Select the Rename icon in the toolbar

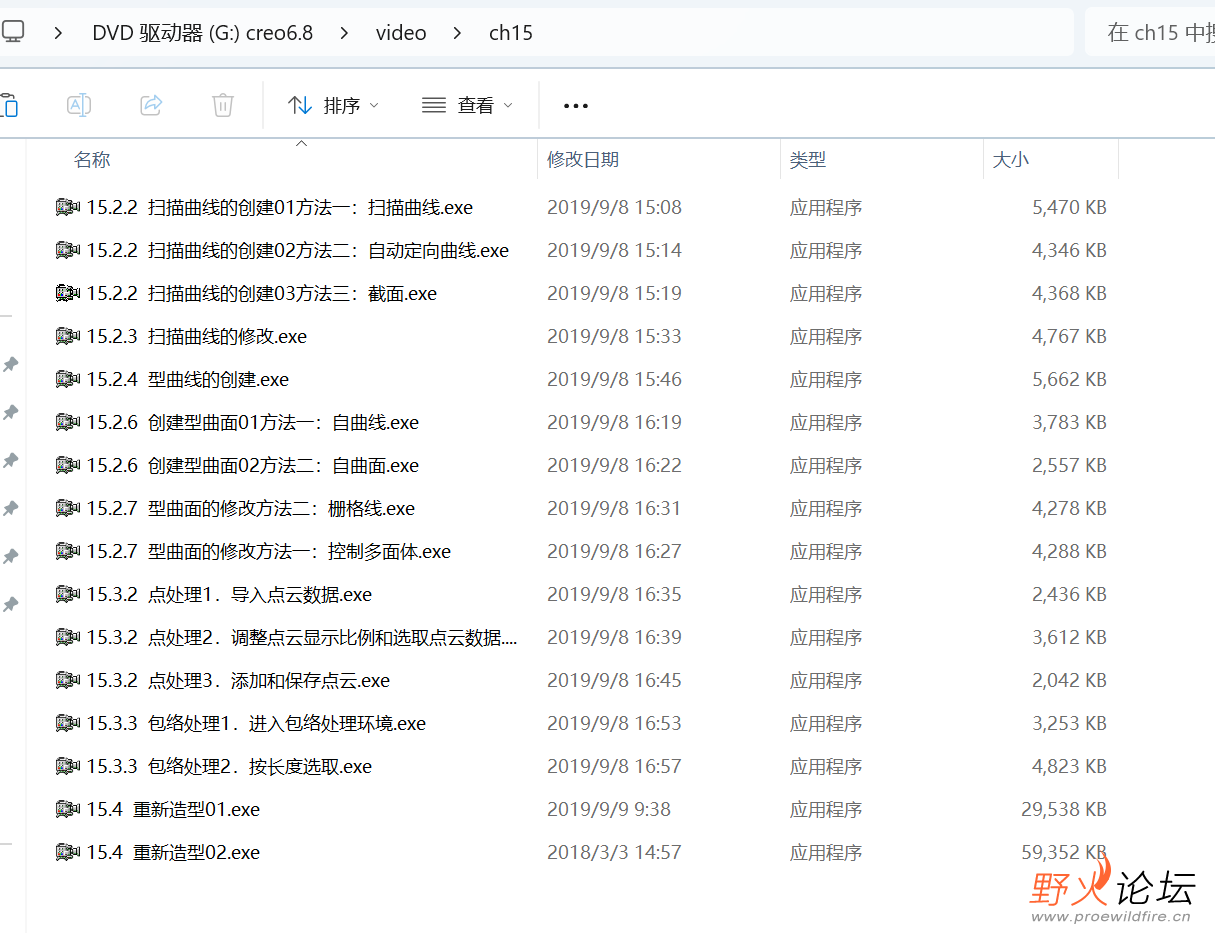pyautogui.click(x=79, y=105)
